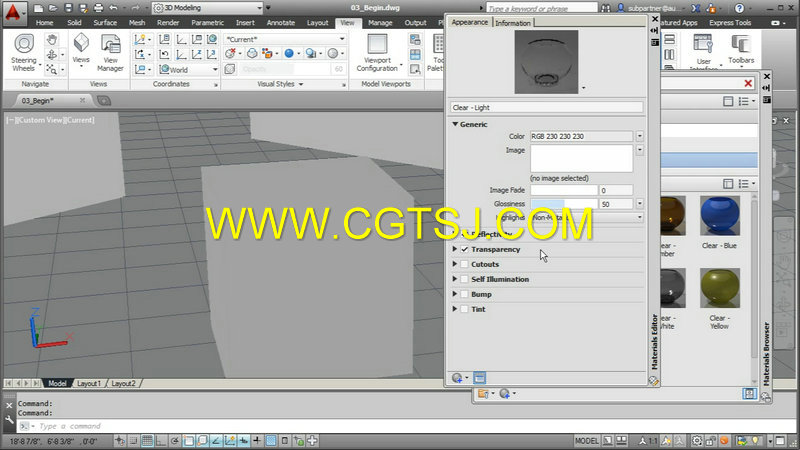Screen dimensions: 800x450
Task: Click the Color RGB 230 230 230 field
Action: pos(581,136)
